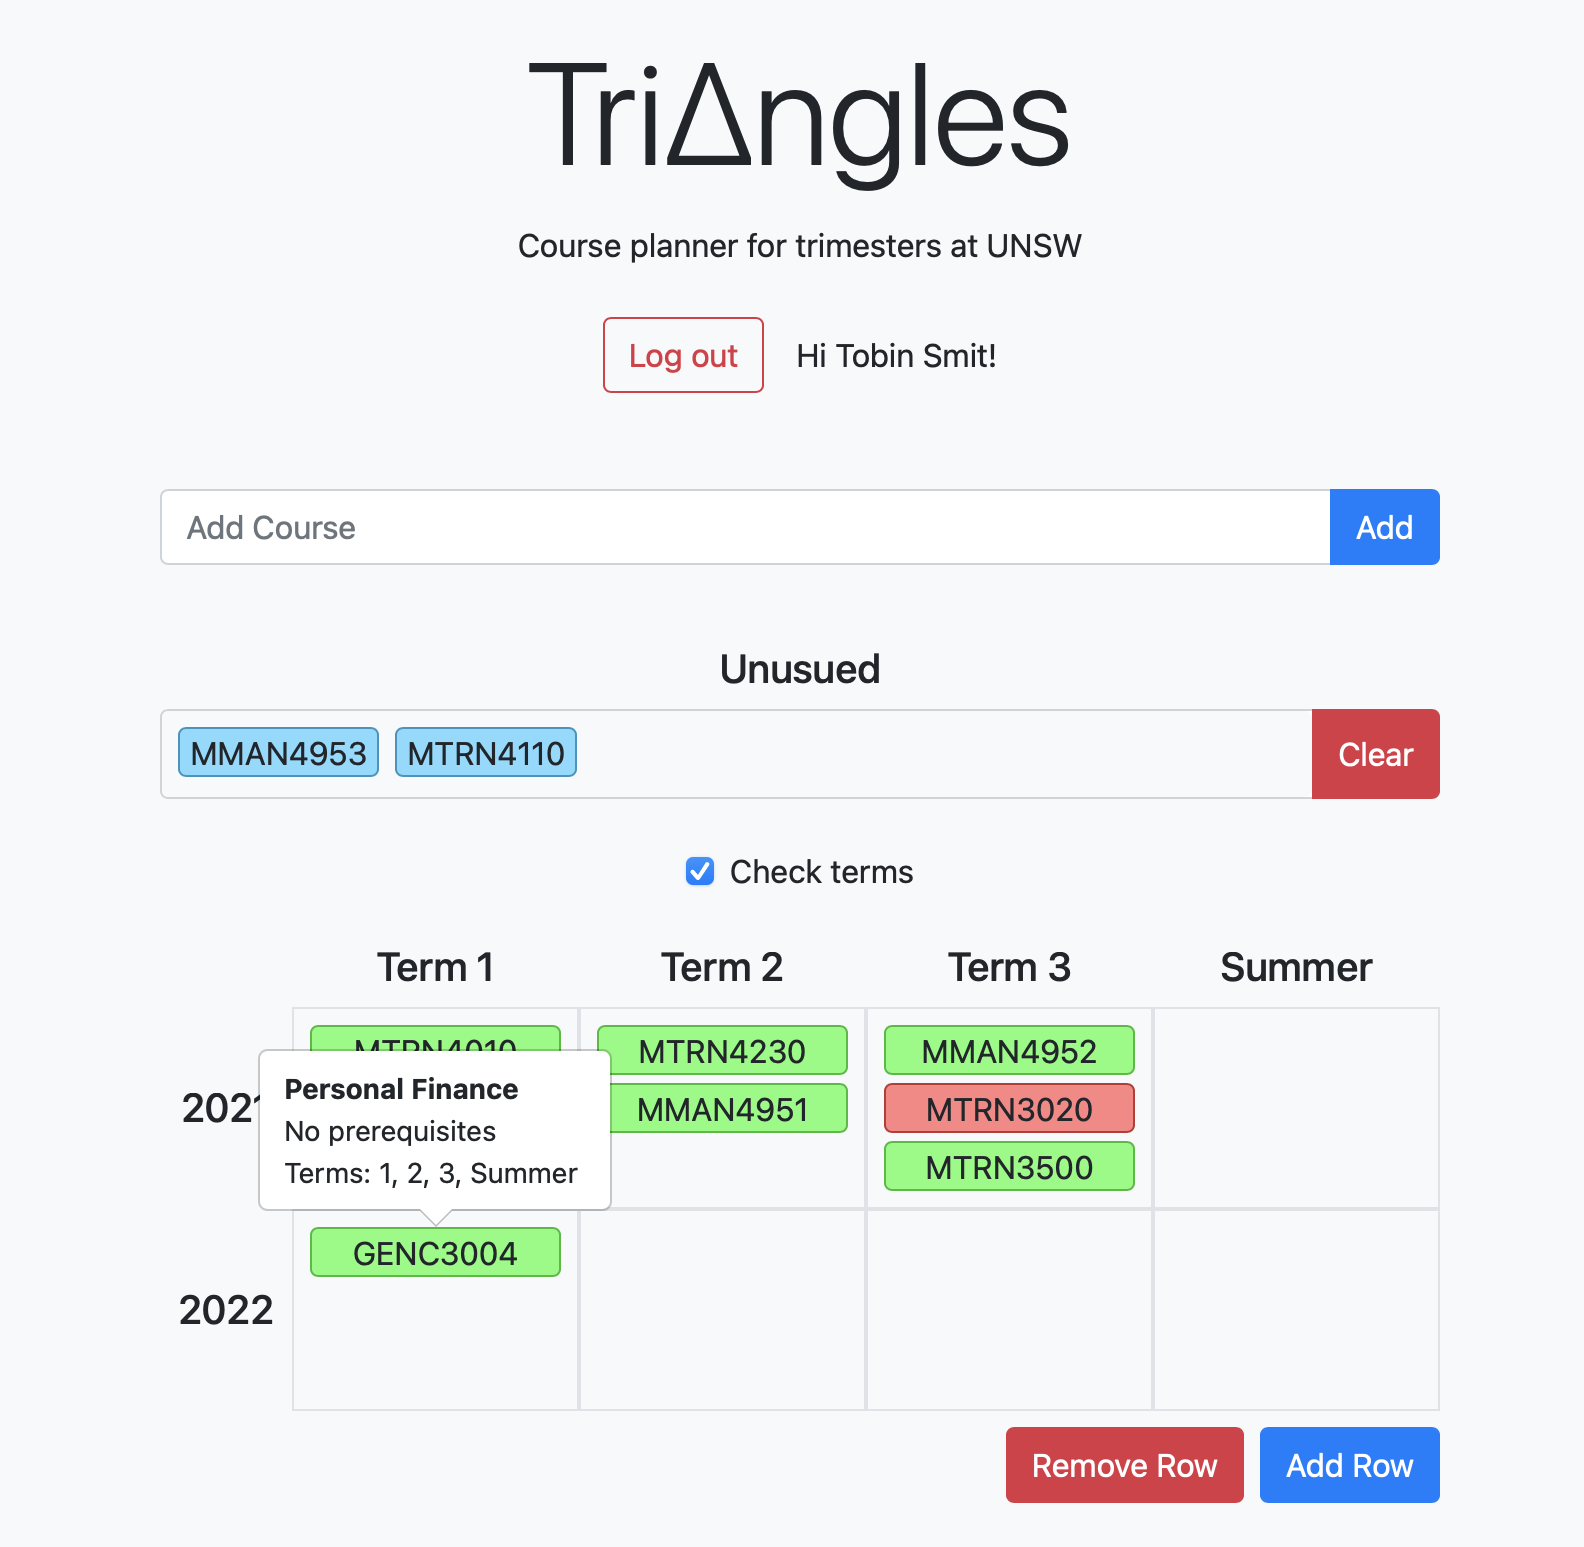The image size is (1584, 1547).
Task: Click the blue Add button
Action: tap(1384, 527)
